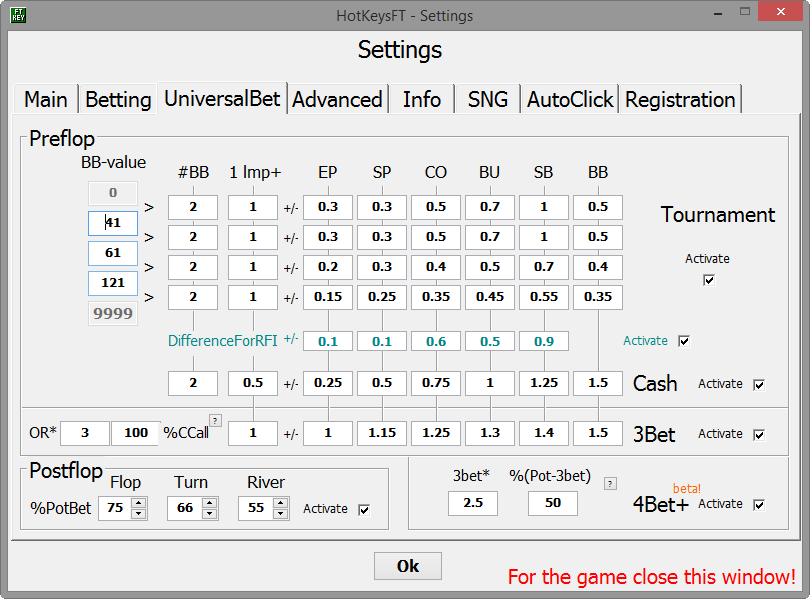Click the last tournament row EP field 0.15
This screenshot has height=599, width=810.
click(328, 297)
